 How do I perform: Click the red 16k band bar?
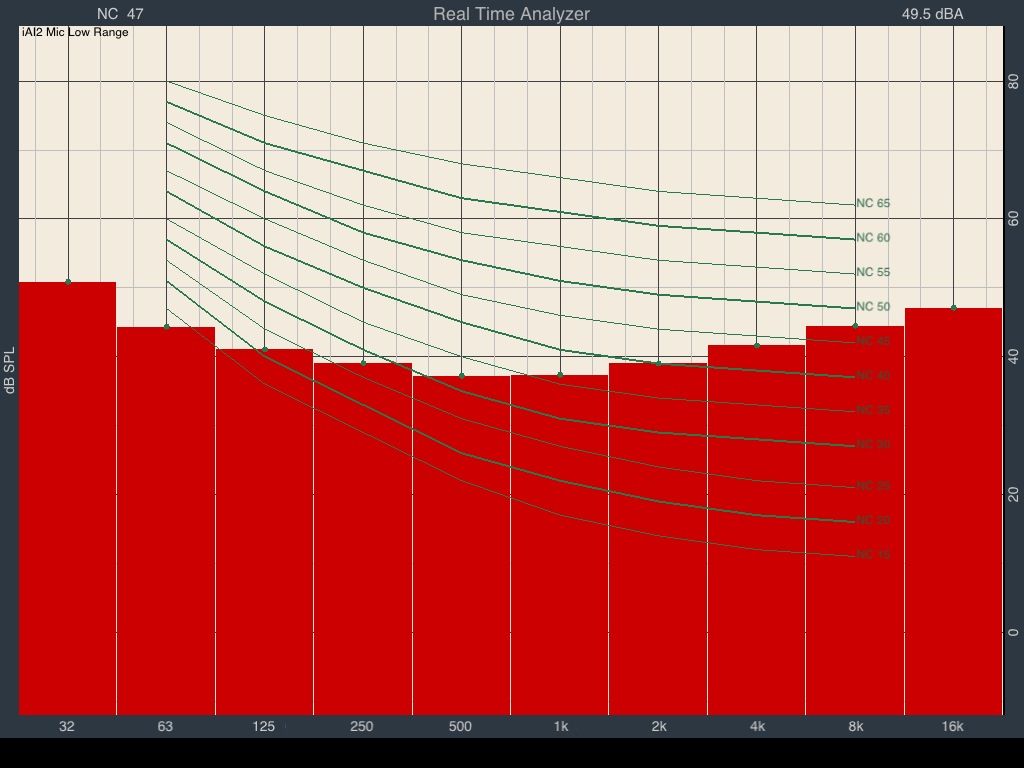(x=953, y=512)
